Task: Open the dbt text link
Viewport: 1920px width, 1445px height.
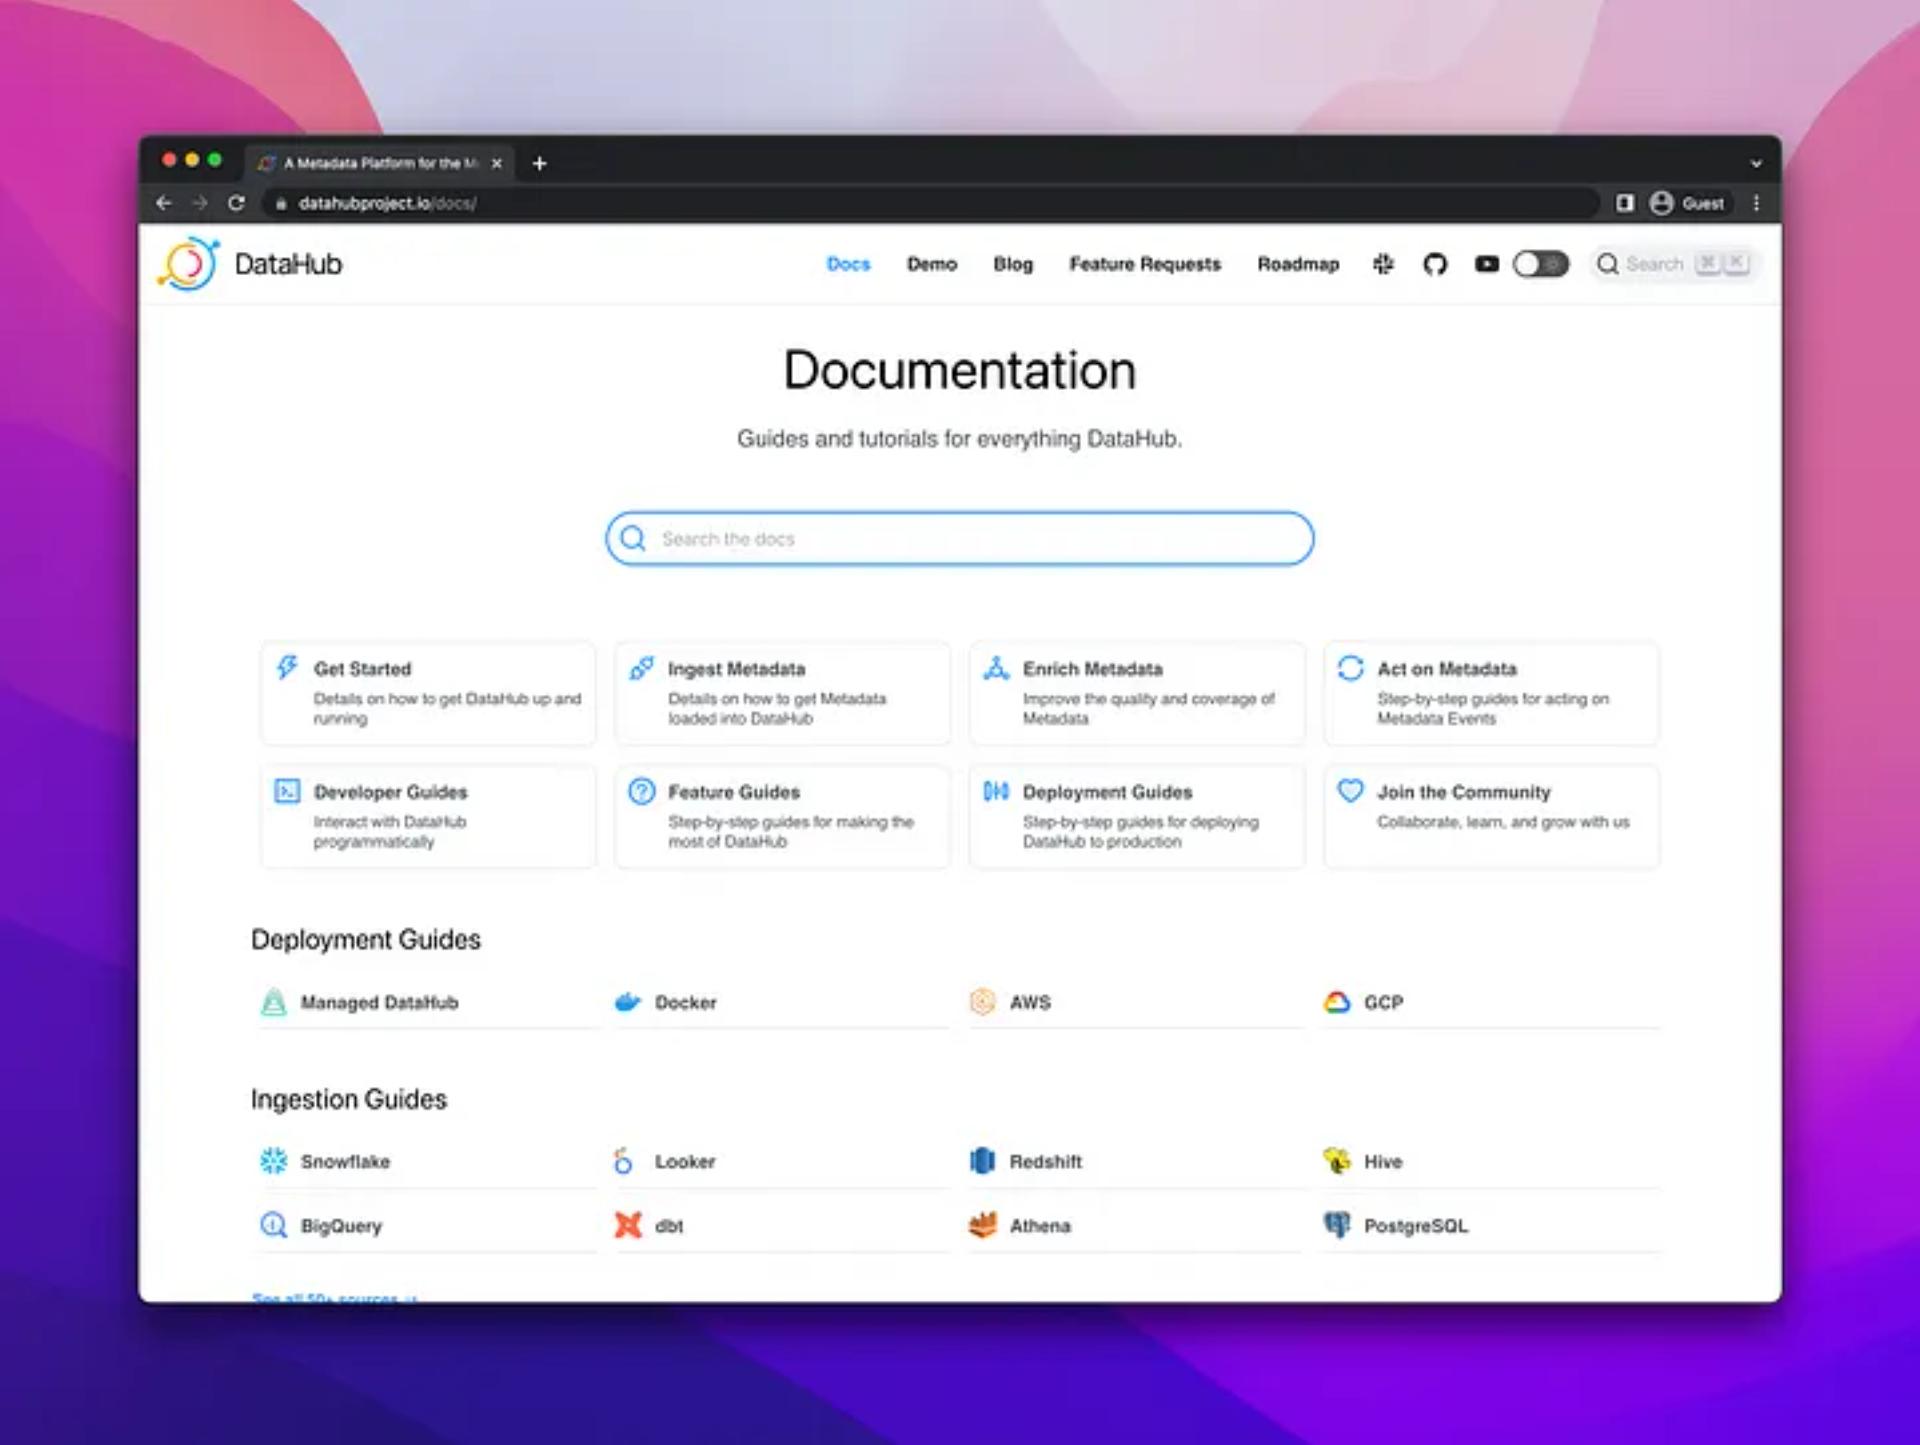Action: (669, 1226)
